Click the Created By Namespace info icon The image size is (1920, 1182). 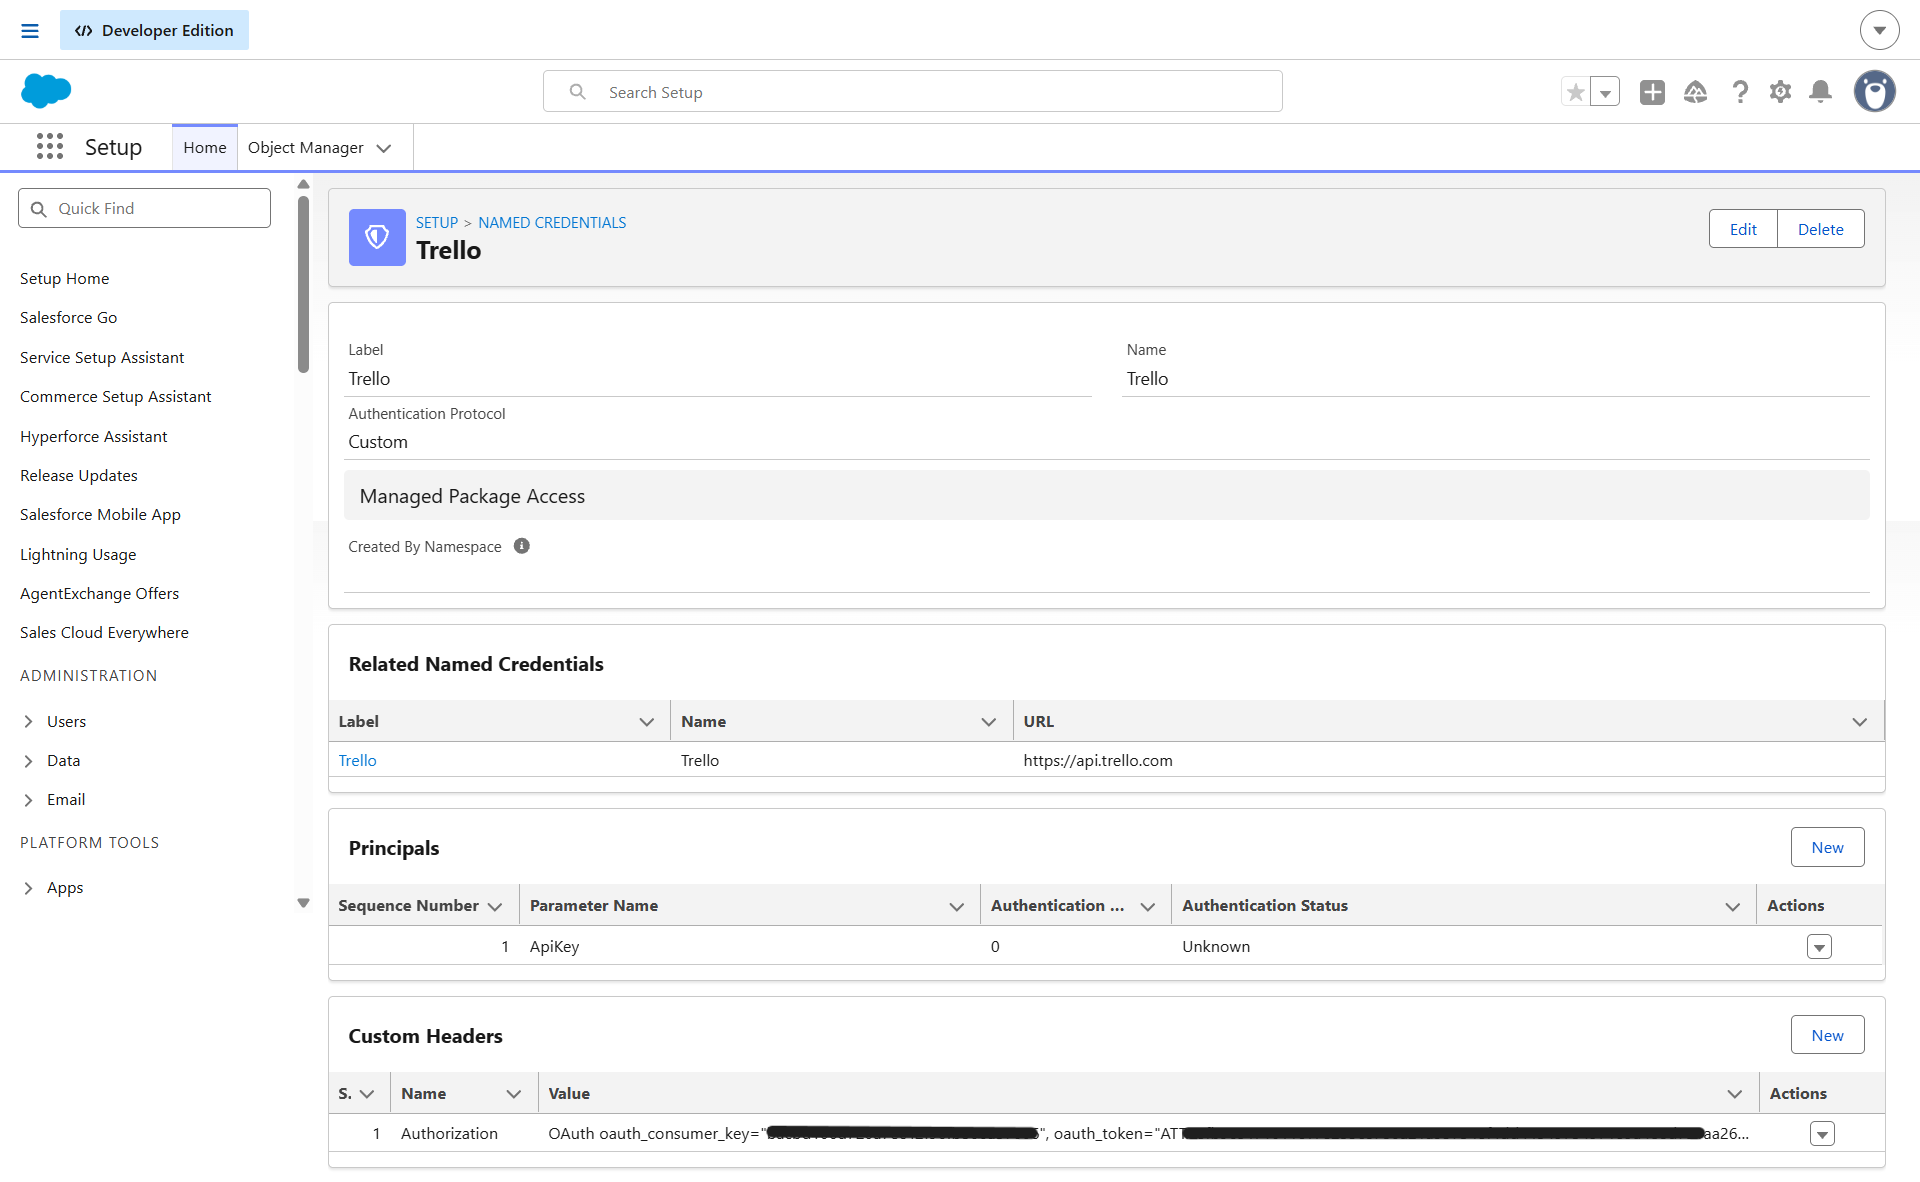(522, 546)
